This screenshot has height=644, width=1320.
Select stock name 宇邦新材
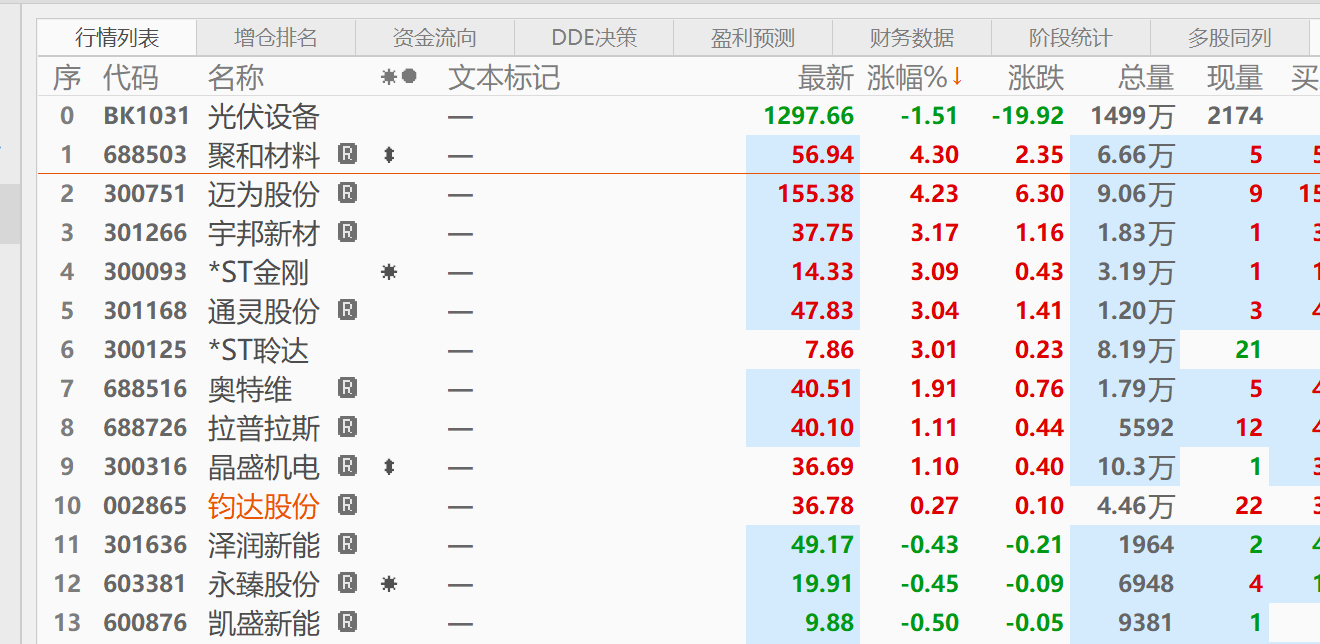coord(264,233)
